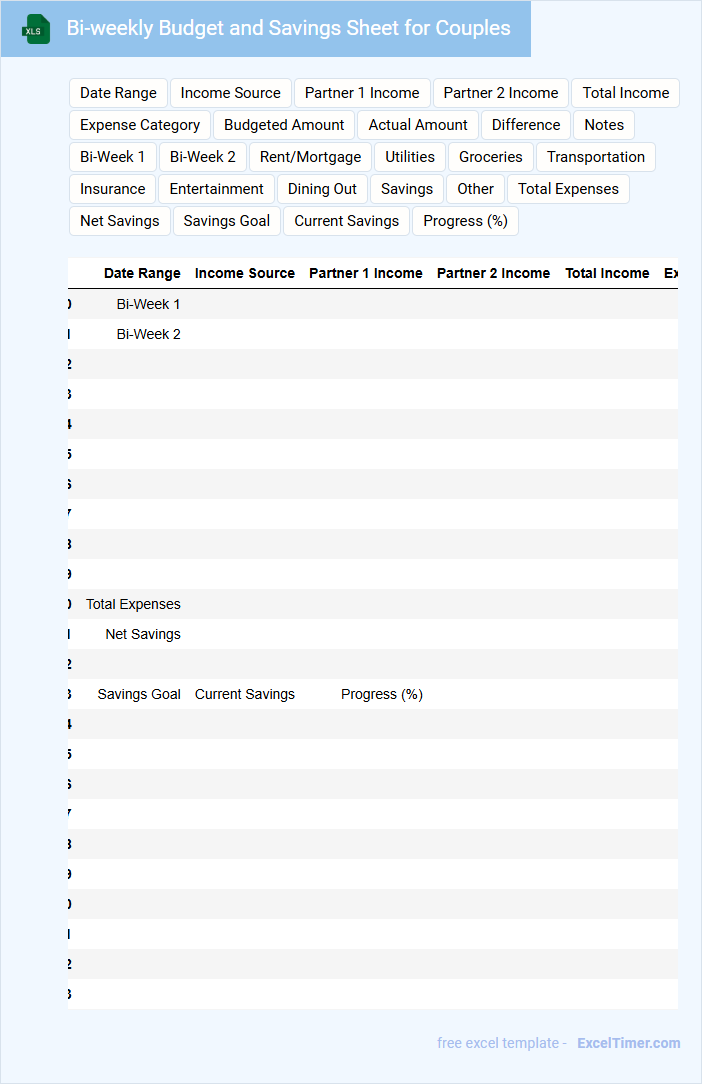Click the Utilities tag
702x1084 pixels.
point(409,157)
